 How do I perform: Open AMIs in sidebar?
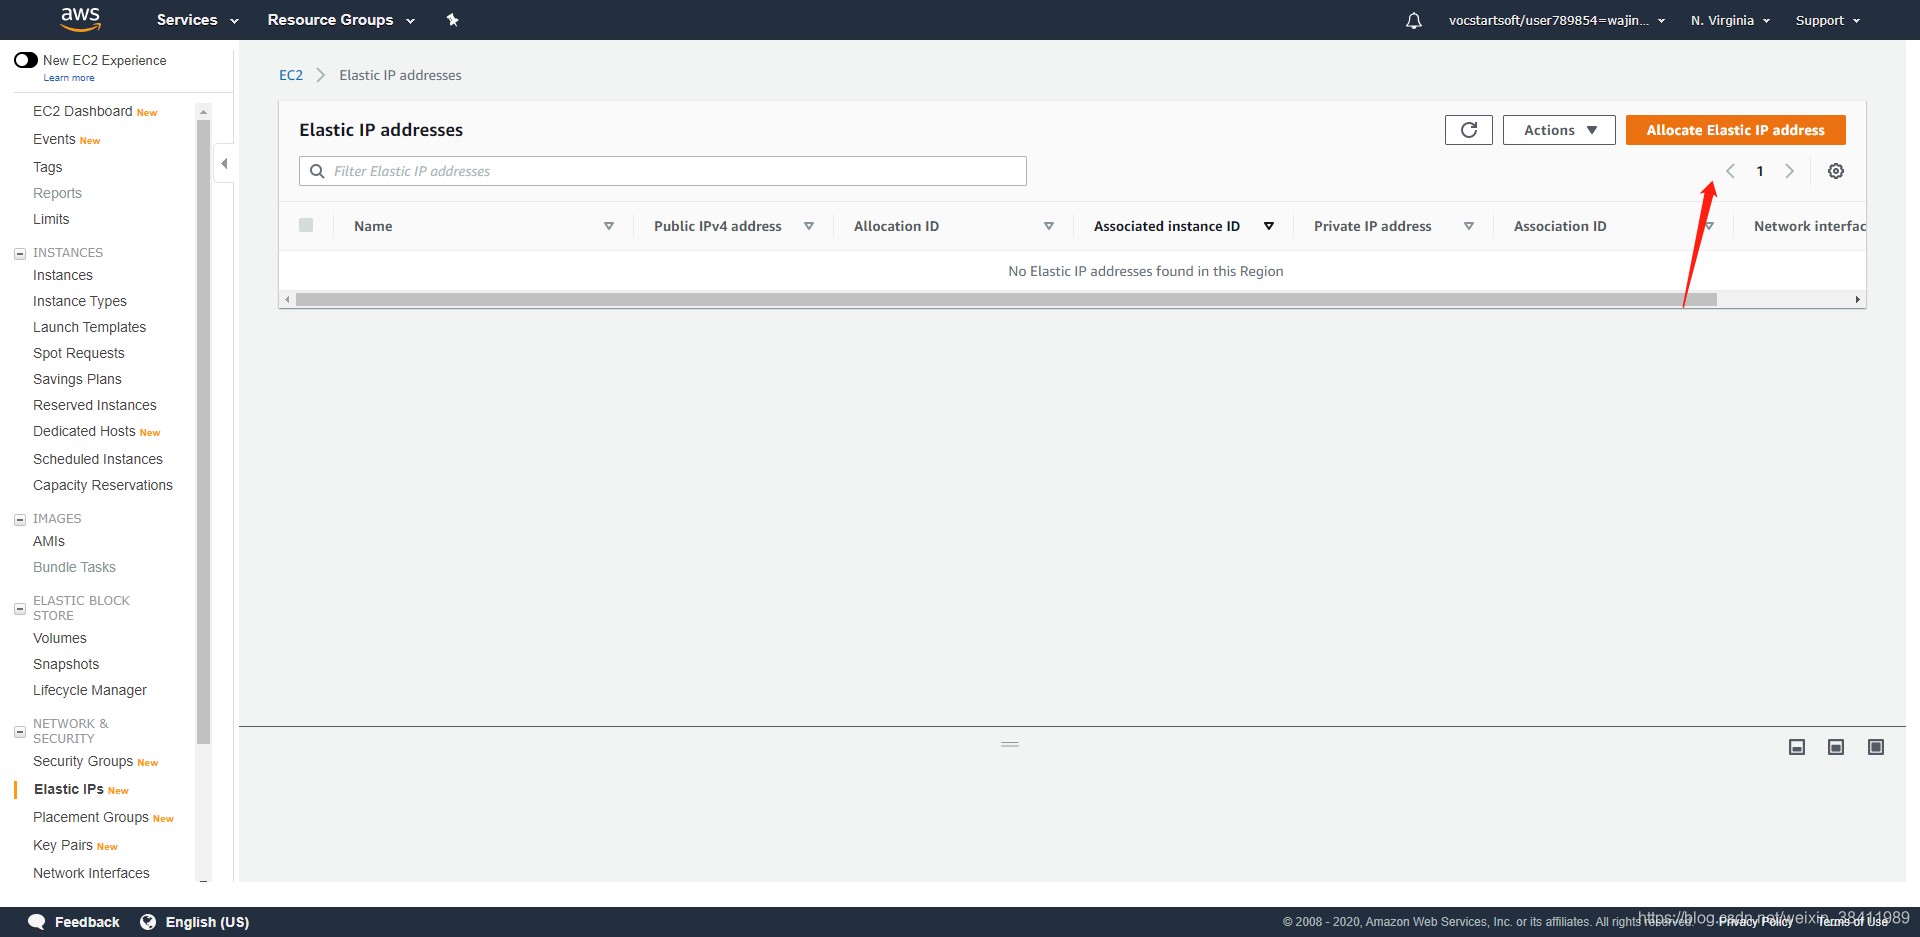point(49,541)
